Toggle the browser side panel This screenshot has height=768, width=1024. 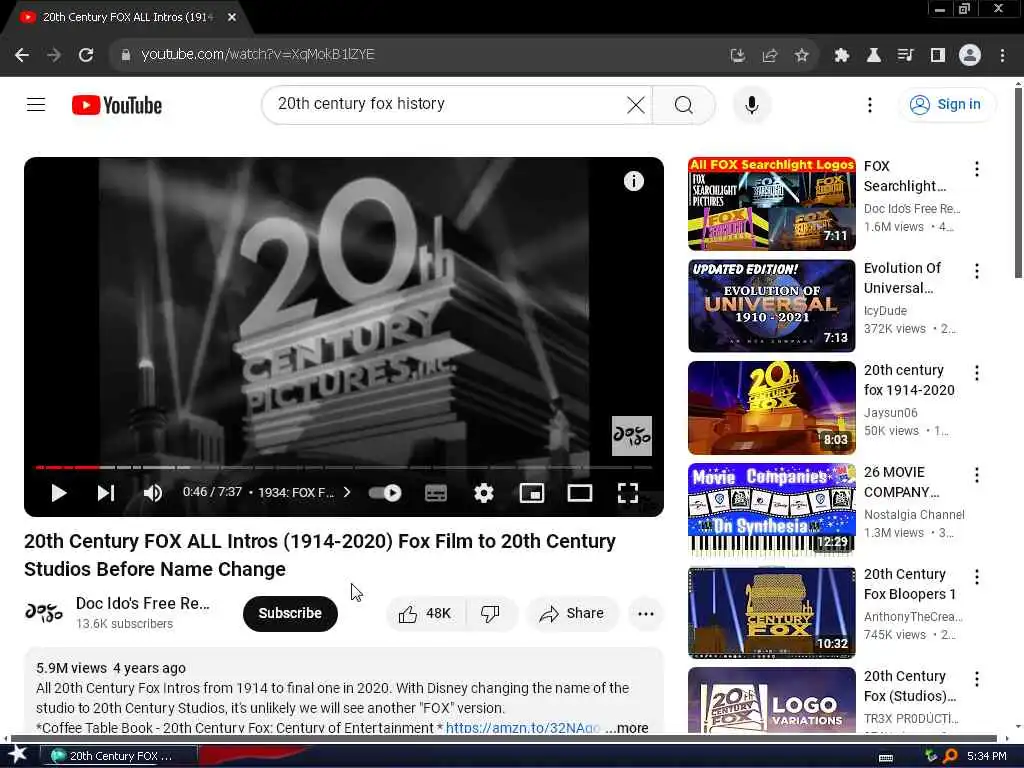point(937,56)
